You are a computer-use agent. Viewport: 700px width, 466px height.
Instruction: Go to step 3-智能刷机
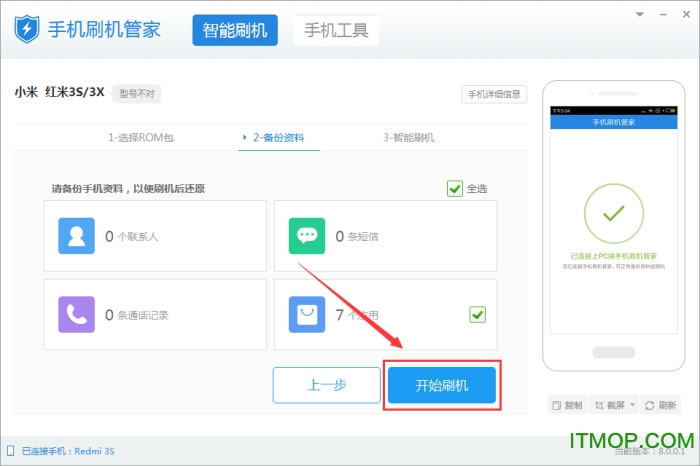[x=408, y=137]
